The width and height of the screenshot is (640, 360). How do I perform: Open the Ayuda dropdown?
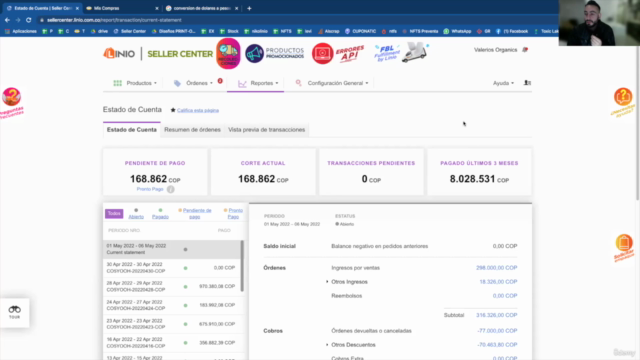tap(503, 83)
